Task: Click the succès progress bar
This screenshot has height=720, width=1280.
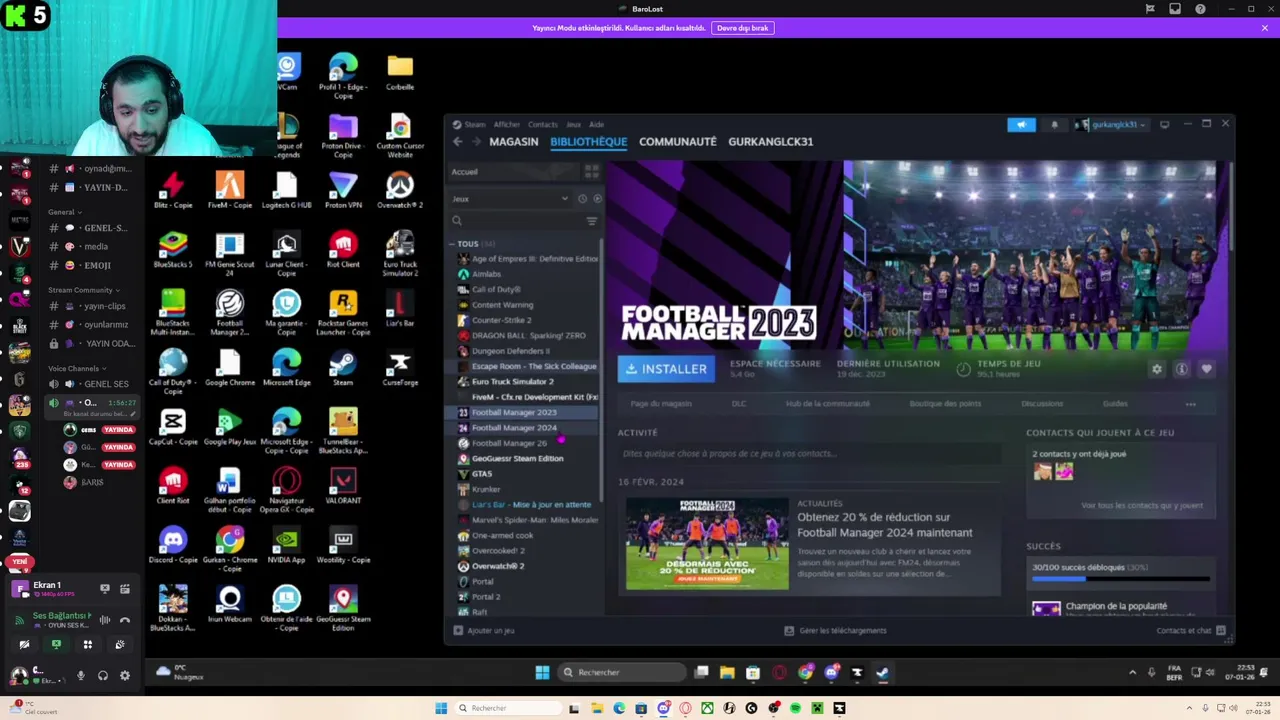Action: pyautogui.click(x=1121, y=579)
